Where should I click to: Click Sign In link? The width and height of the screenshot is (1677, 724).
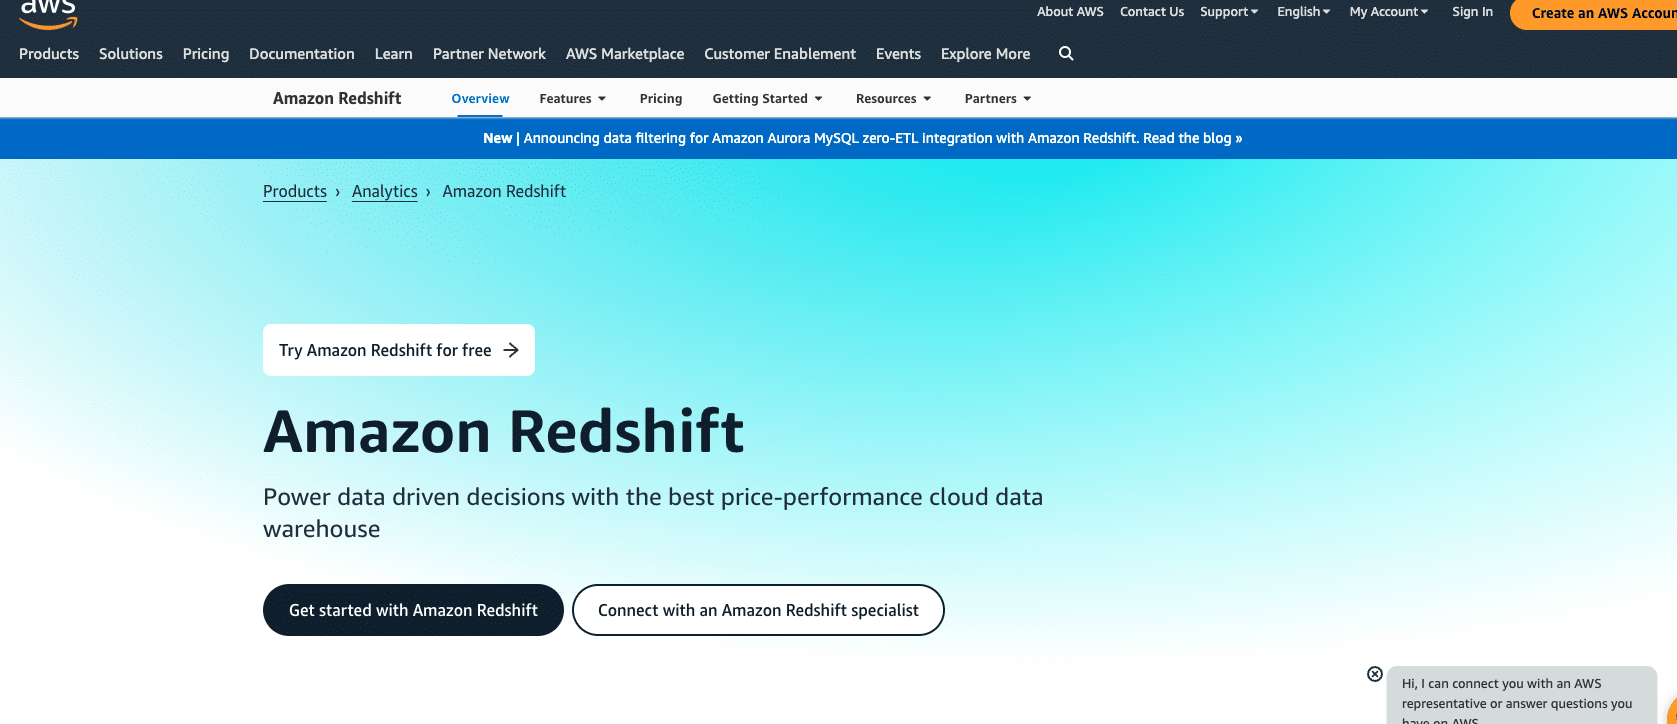pyautogui.click(x=1472, y=12)
